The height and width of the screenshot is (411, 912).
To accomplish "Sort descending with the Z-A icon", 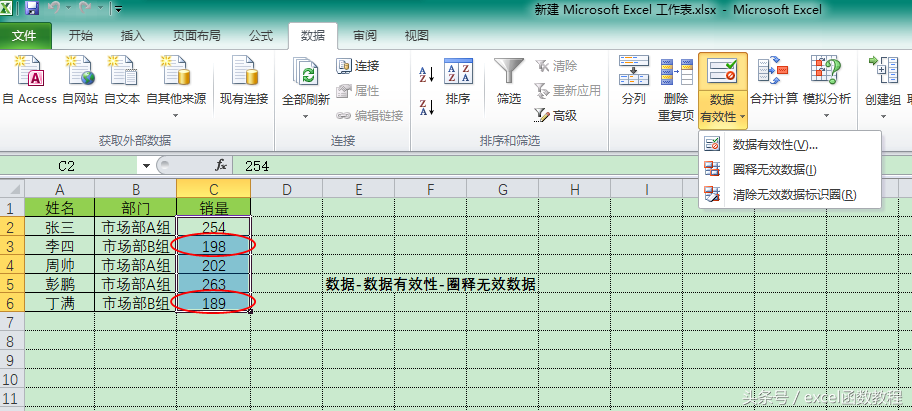I will 427,107.
